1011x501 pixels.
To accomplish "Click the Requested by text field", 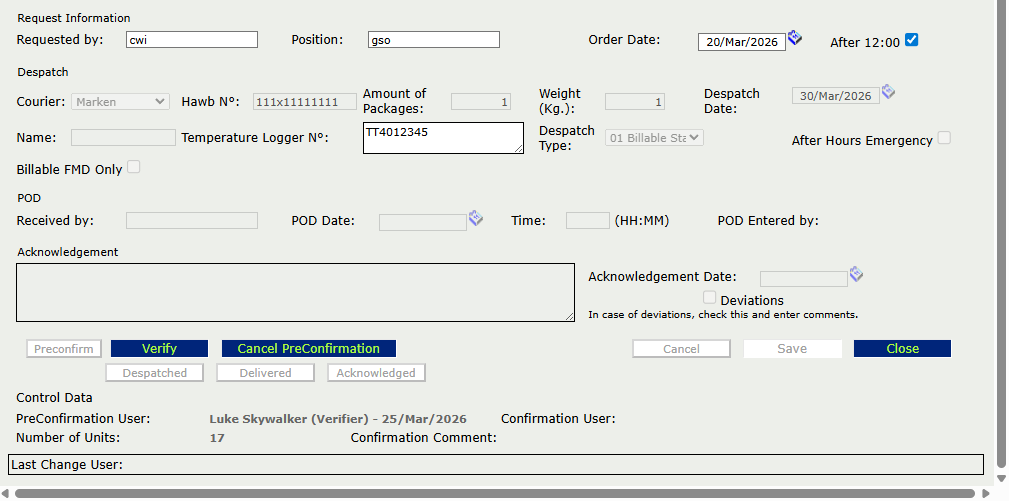I will coord(192,40).
